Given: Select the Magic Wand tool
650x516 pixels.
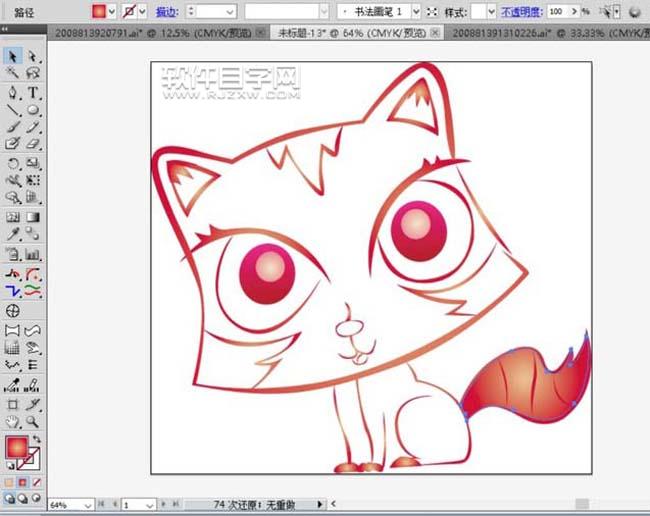Looking at the screenshot, I should [13, 74].
